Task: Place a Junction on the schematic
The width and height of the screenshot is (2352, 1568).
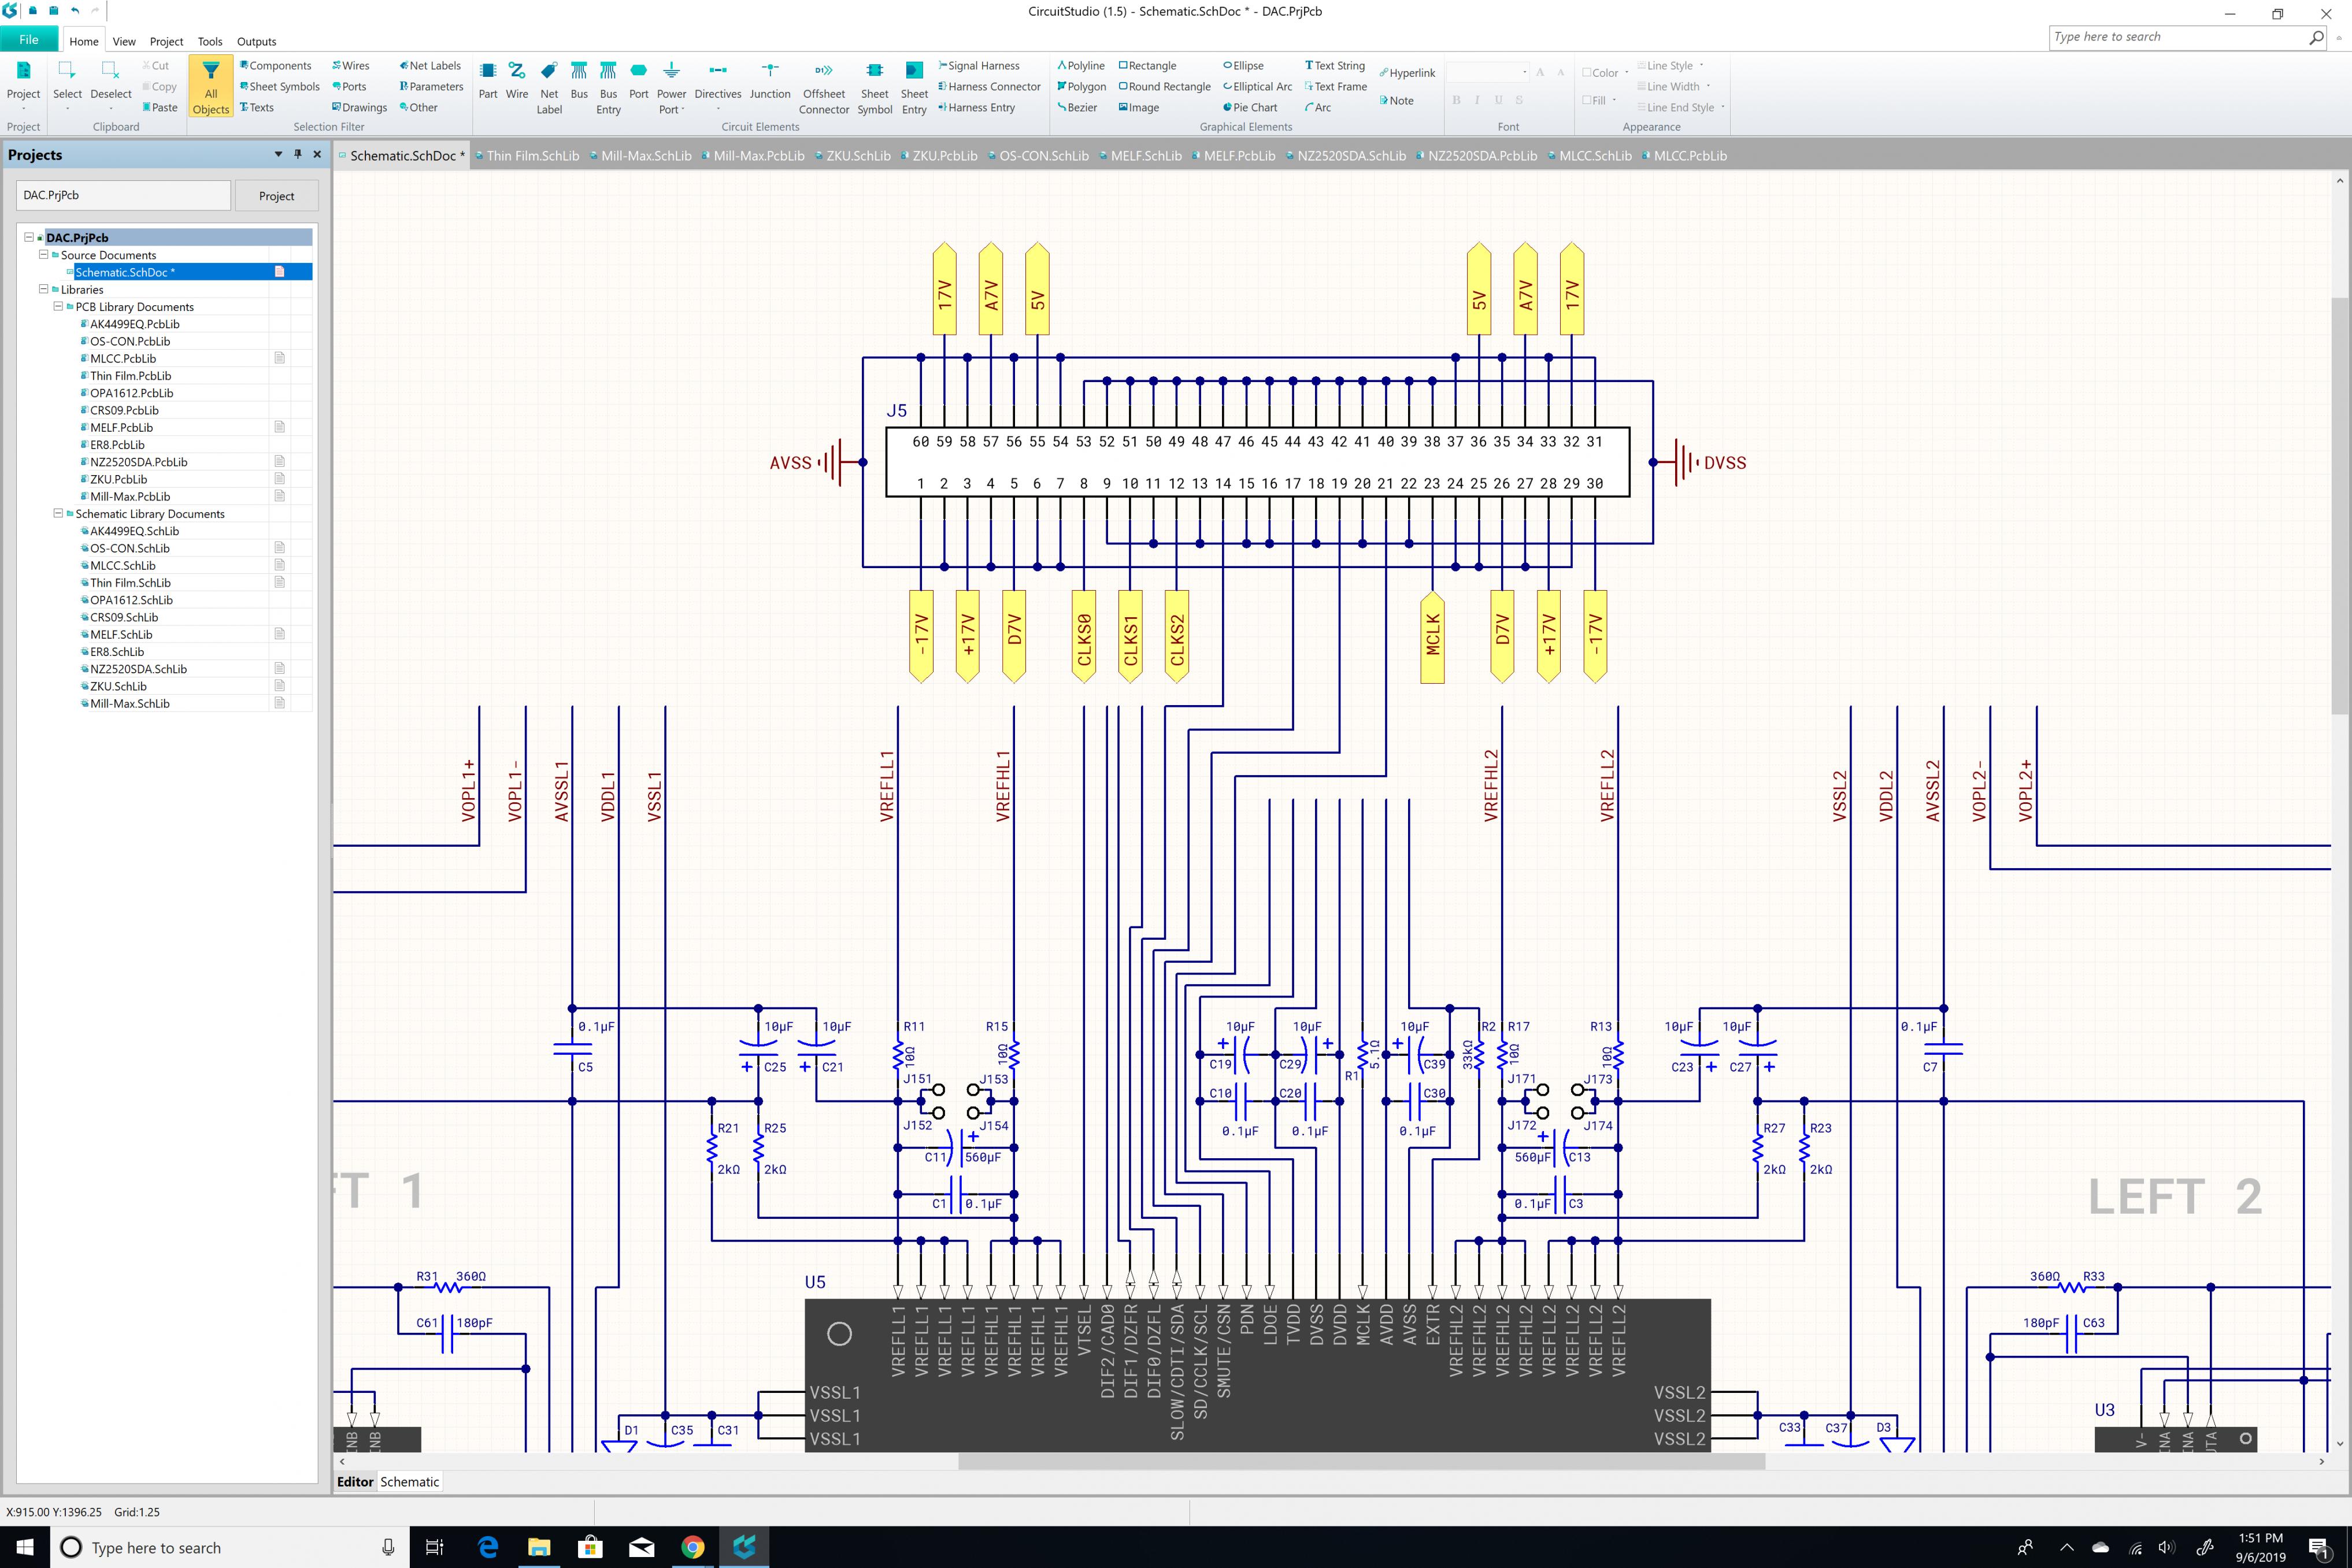Action: pyautogui.click(x=770, y=81)
